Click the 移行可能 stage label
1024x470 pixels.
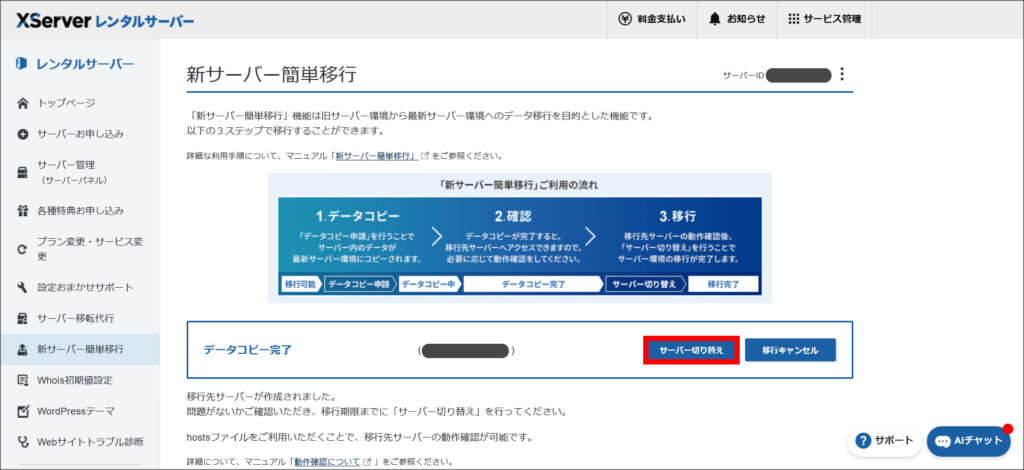coord(300,285)
